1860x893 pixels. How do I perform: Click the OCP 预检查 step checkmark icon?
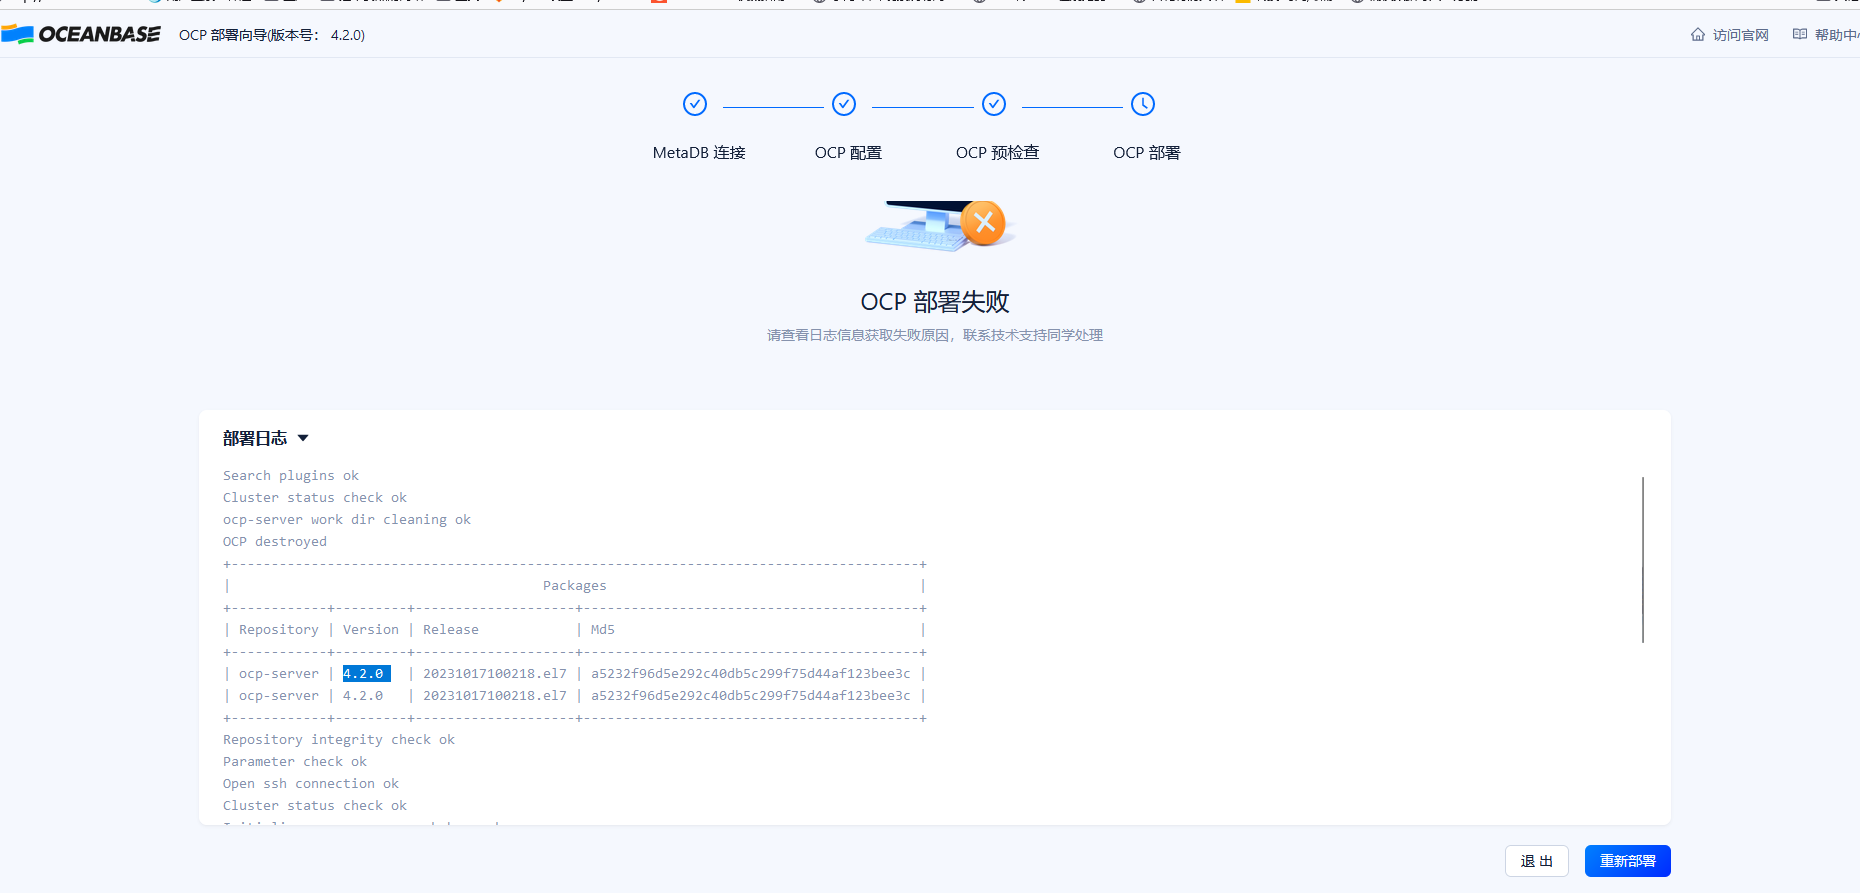(994, 104)
